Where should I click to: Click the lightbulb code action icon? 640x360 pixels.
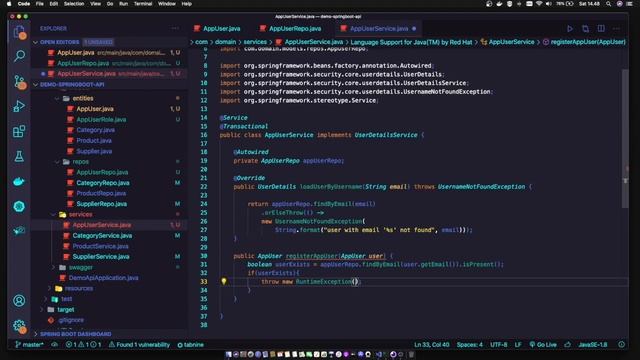pyautogui.click(x=224, y=281)
